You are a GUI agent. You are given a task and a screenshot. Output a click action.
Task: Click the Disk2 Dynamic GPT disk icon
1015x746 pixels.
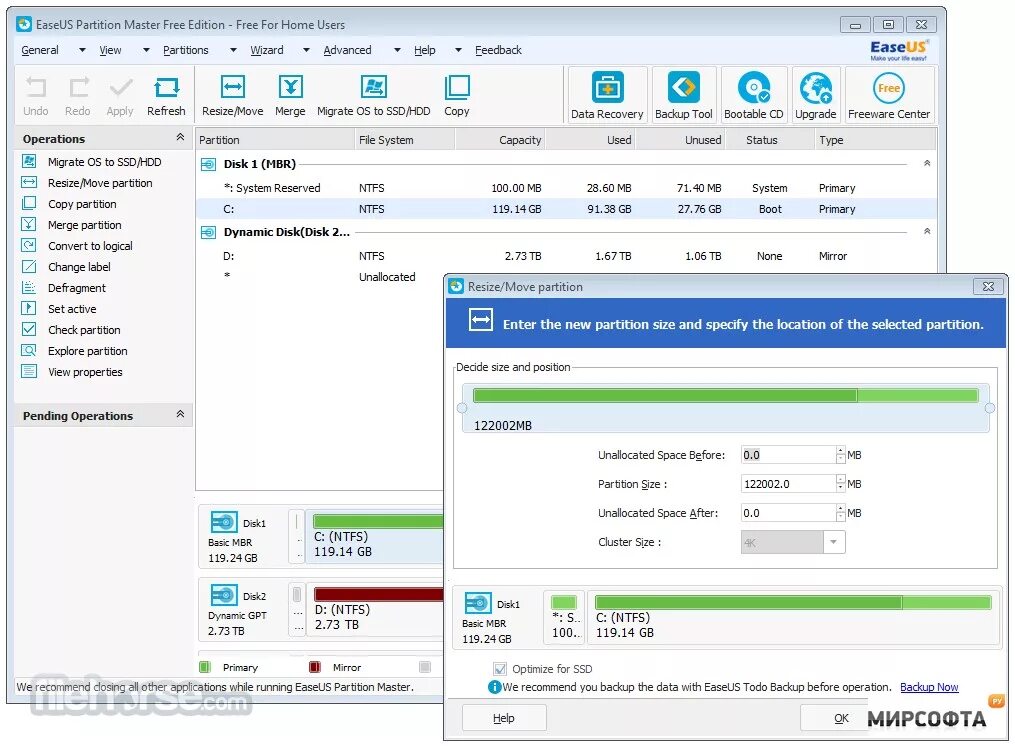(x=223, y=595)
